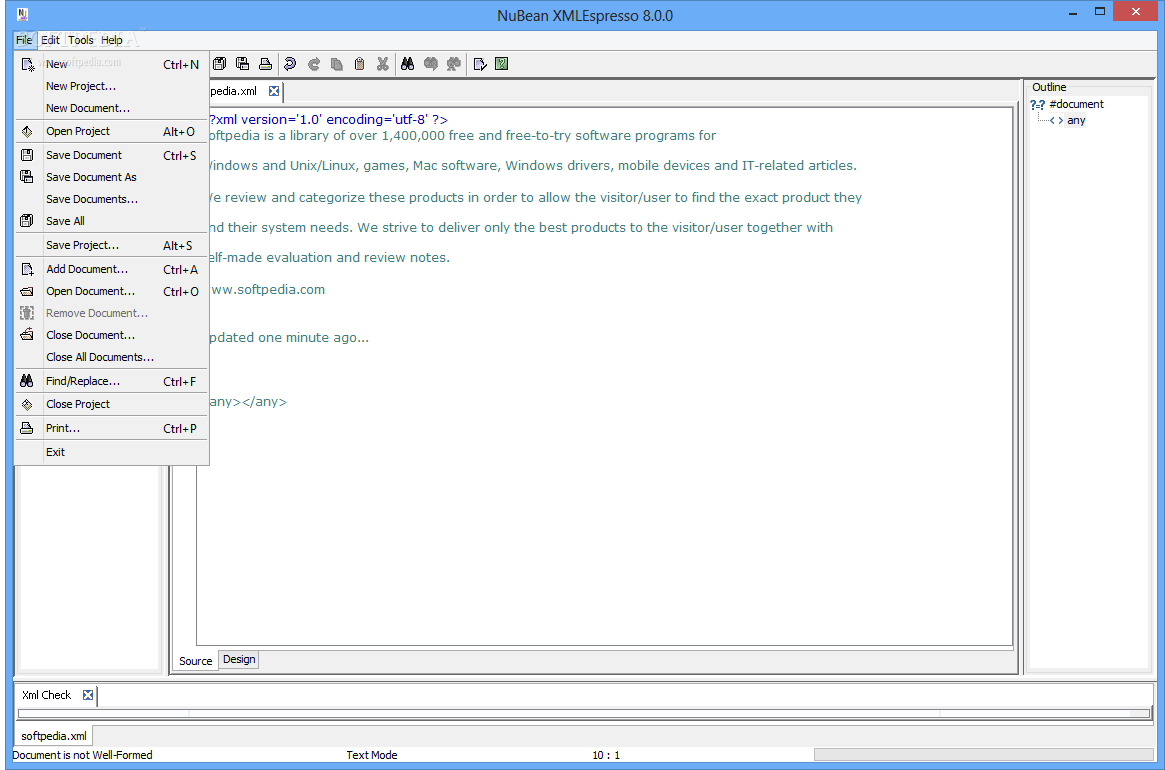This screenshot has width=1165, height=770.
Task: Open the Help menu
Action: [112, 40]
